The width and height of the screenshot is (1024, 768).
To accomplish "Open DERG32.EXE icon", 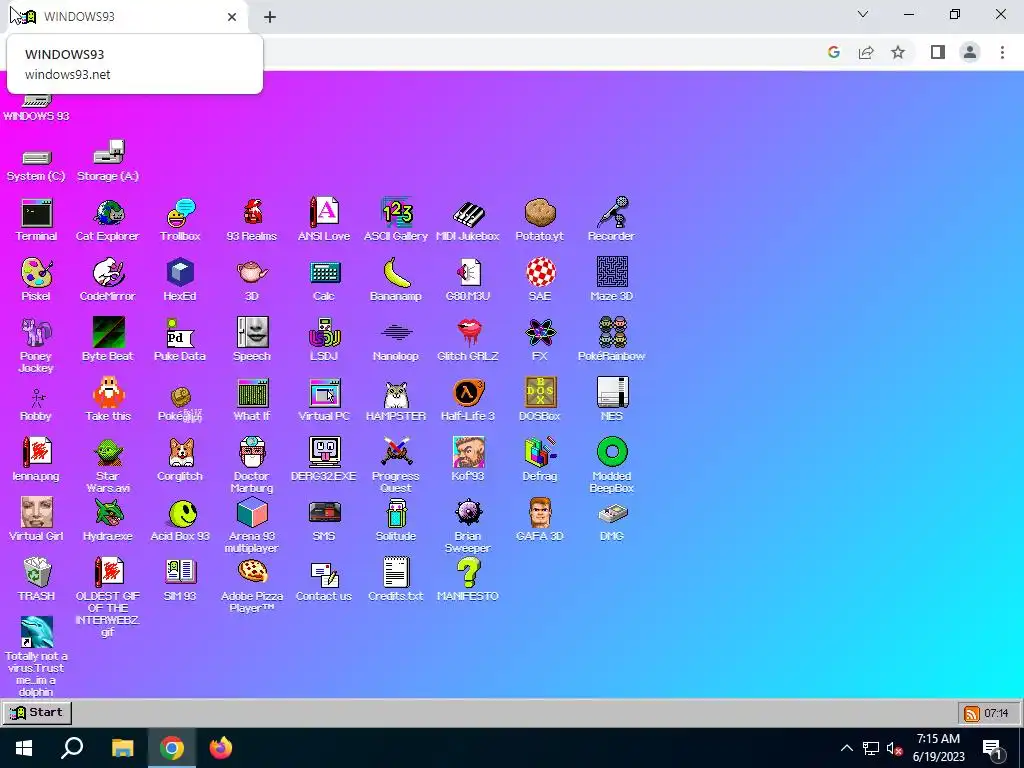I will tap(324, 453).
